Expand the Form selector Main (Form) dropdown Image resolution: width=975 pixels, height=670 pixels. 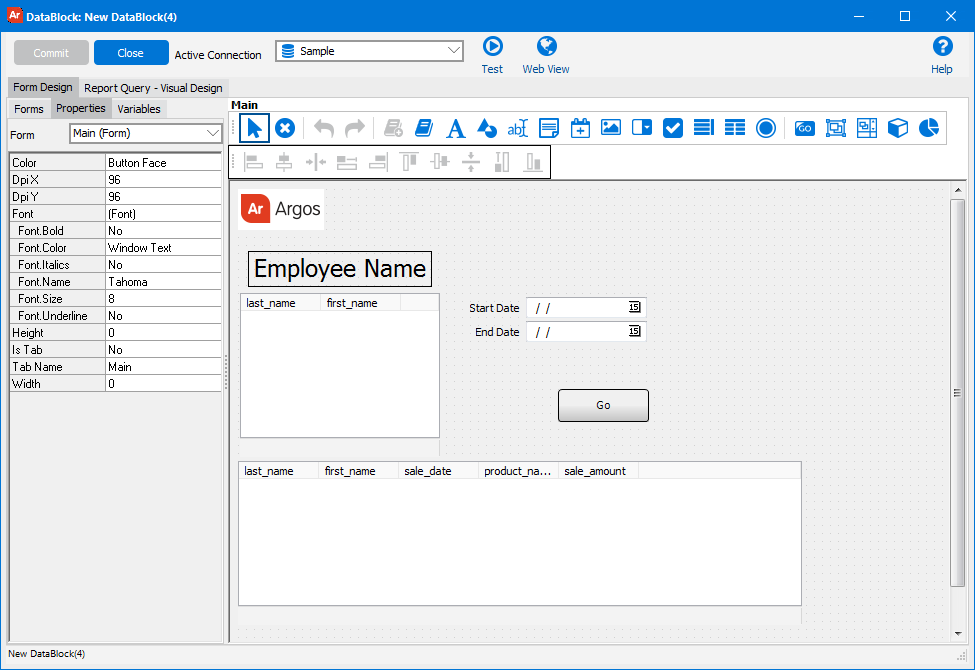click(x=212, y=133)
